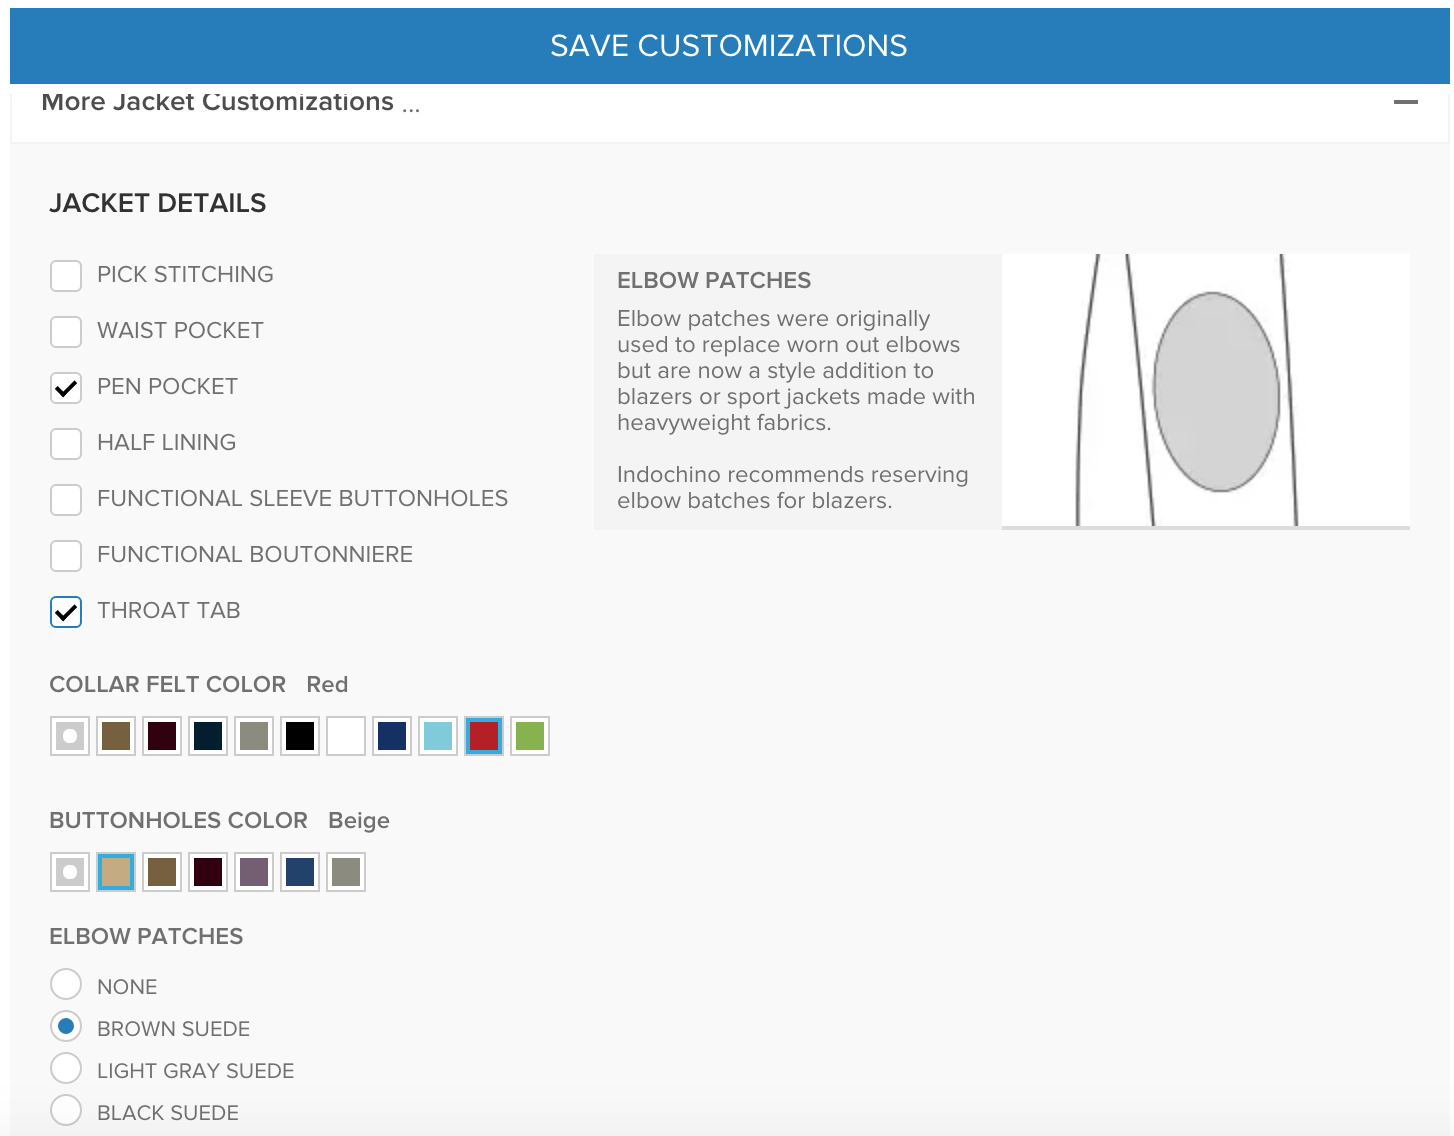
Task: Enable the Half Lining option
Action: tap(66, 444)
